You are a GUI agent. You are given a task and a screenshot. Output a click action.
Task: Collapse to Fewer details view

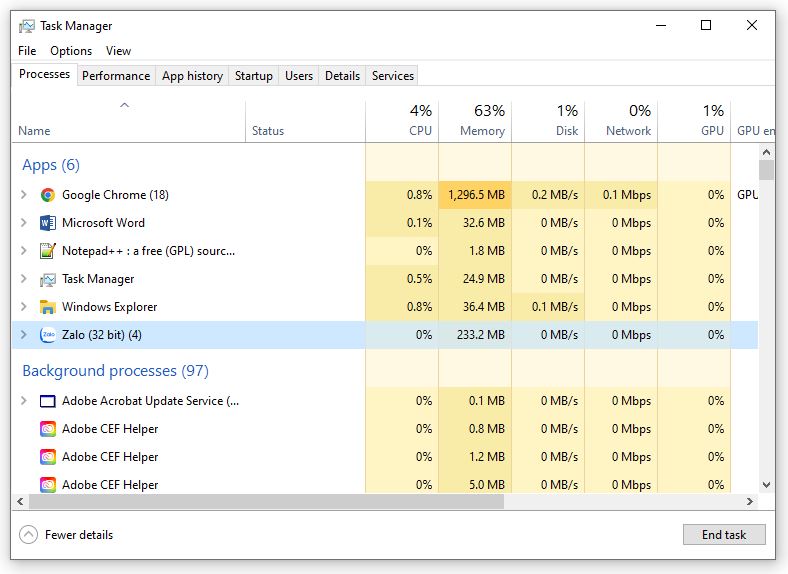point(67,535)
